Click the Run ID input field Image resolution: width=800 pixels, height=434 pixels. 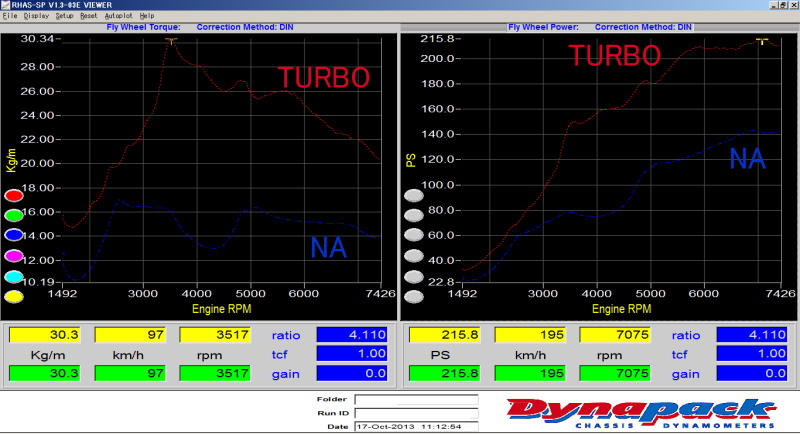pos(416,413)
